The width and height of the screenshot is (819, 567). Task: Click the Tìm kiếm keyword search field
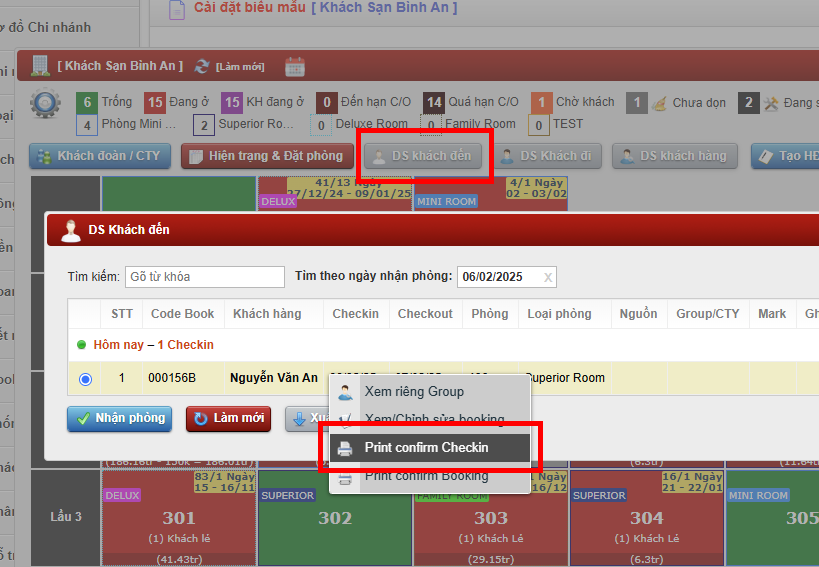coord(205,277)
